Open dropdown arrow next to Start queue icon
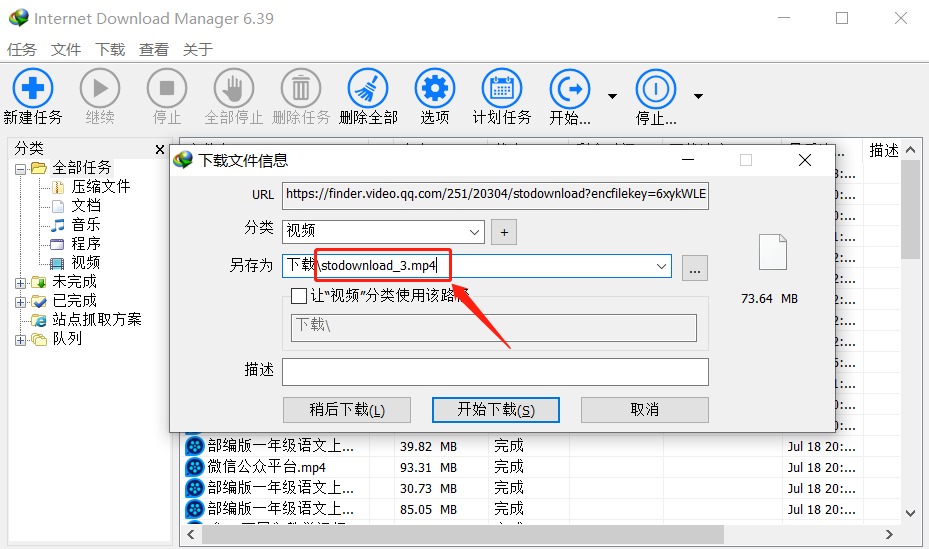The image size is (929, 549). point(612,96)
